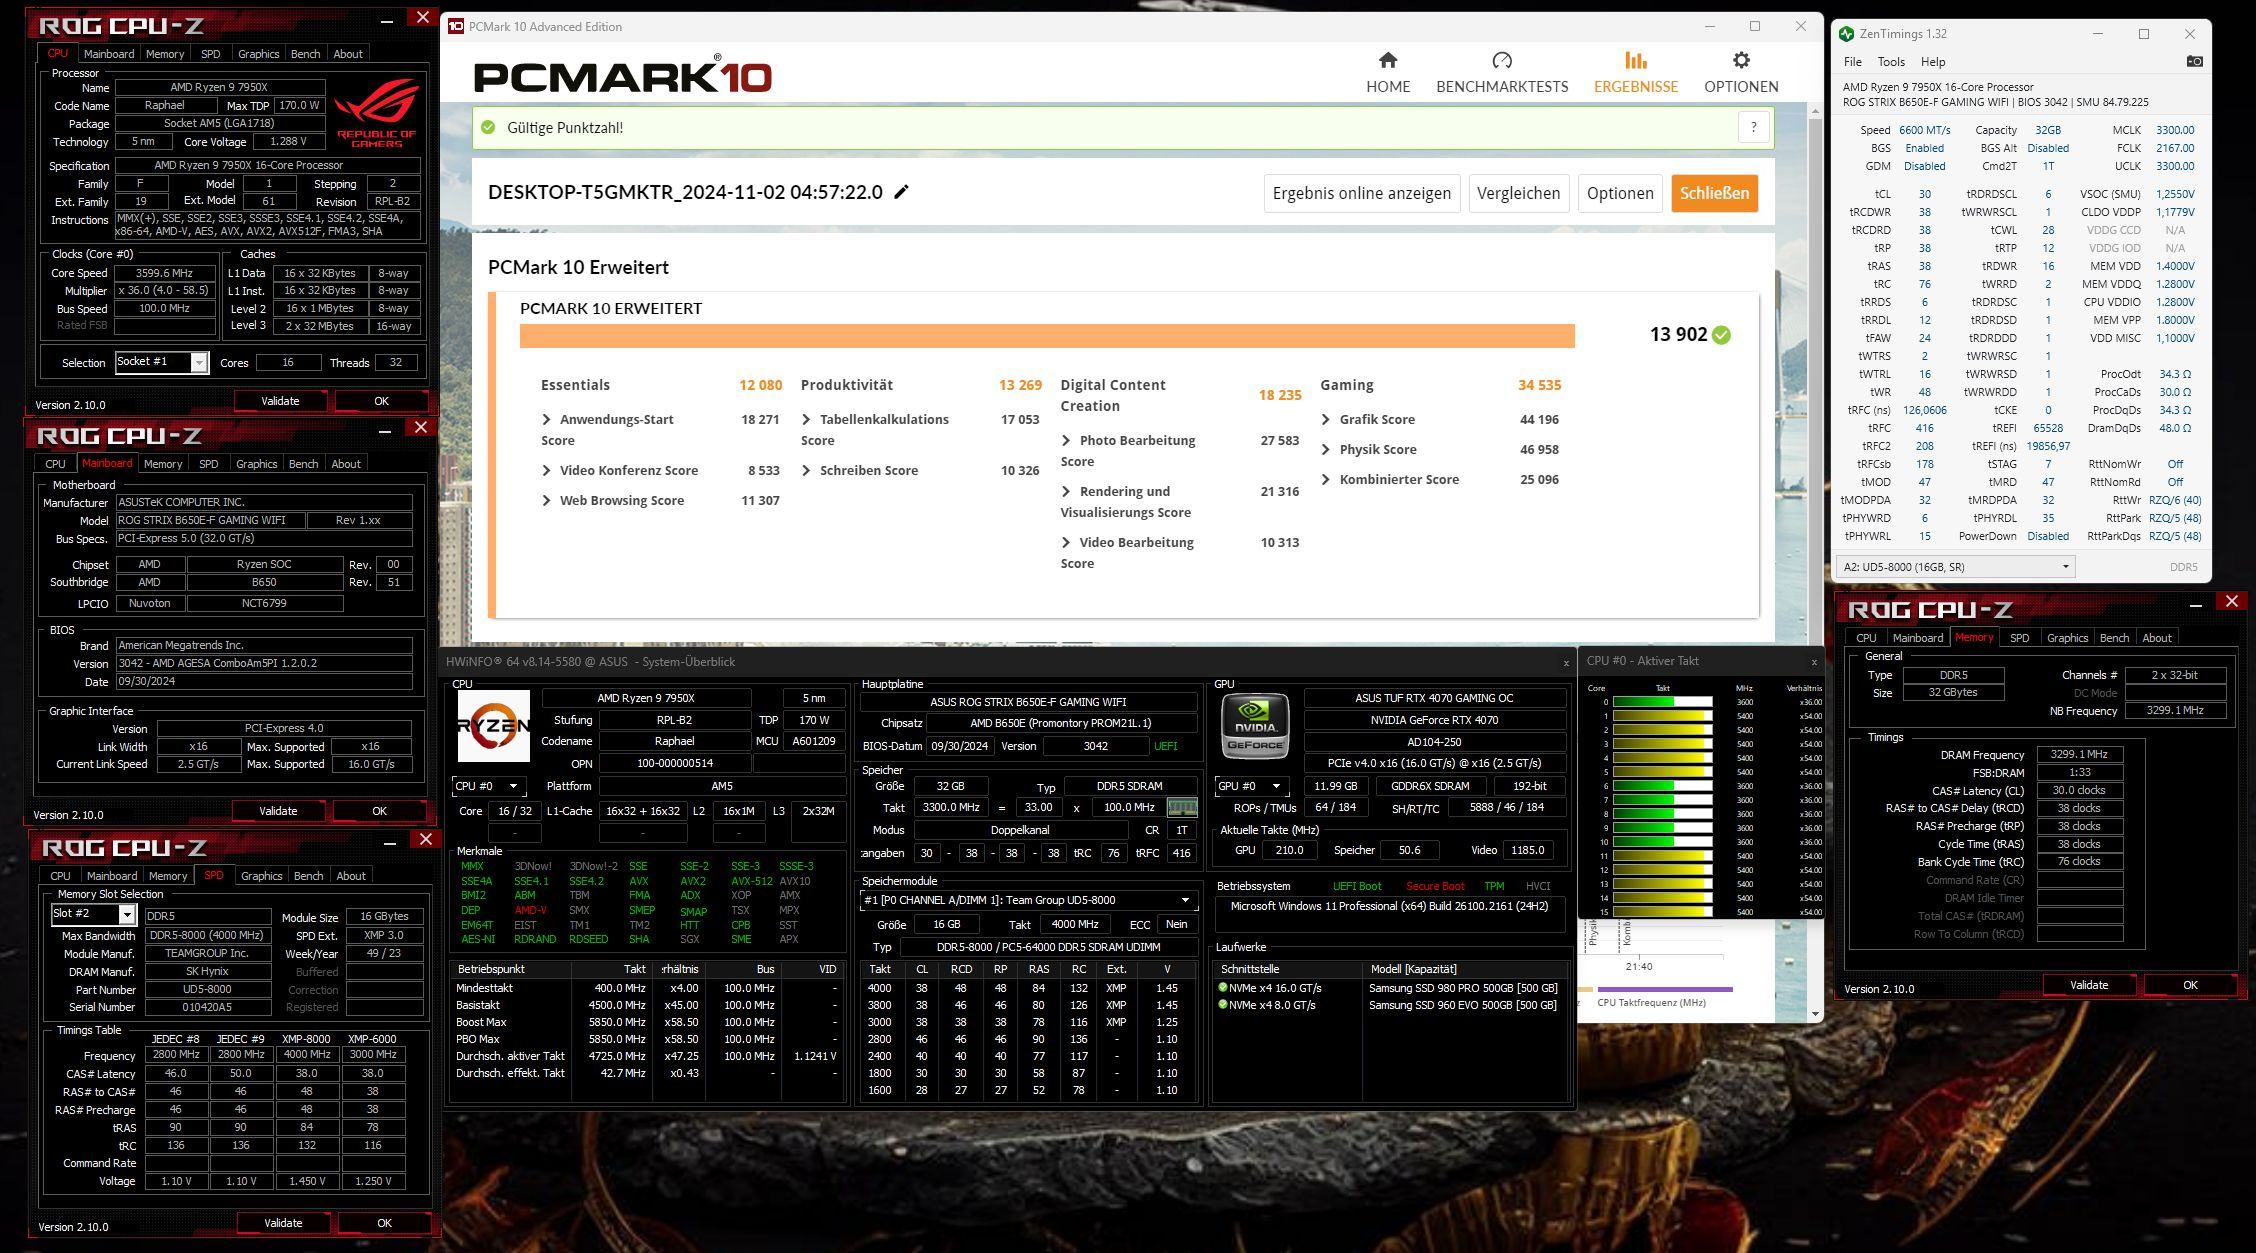The image size is (2256, 1253).
Task: Click the pencil icon to rename result
Action: (x=901, y=192)
